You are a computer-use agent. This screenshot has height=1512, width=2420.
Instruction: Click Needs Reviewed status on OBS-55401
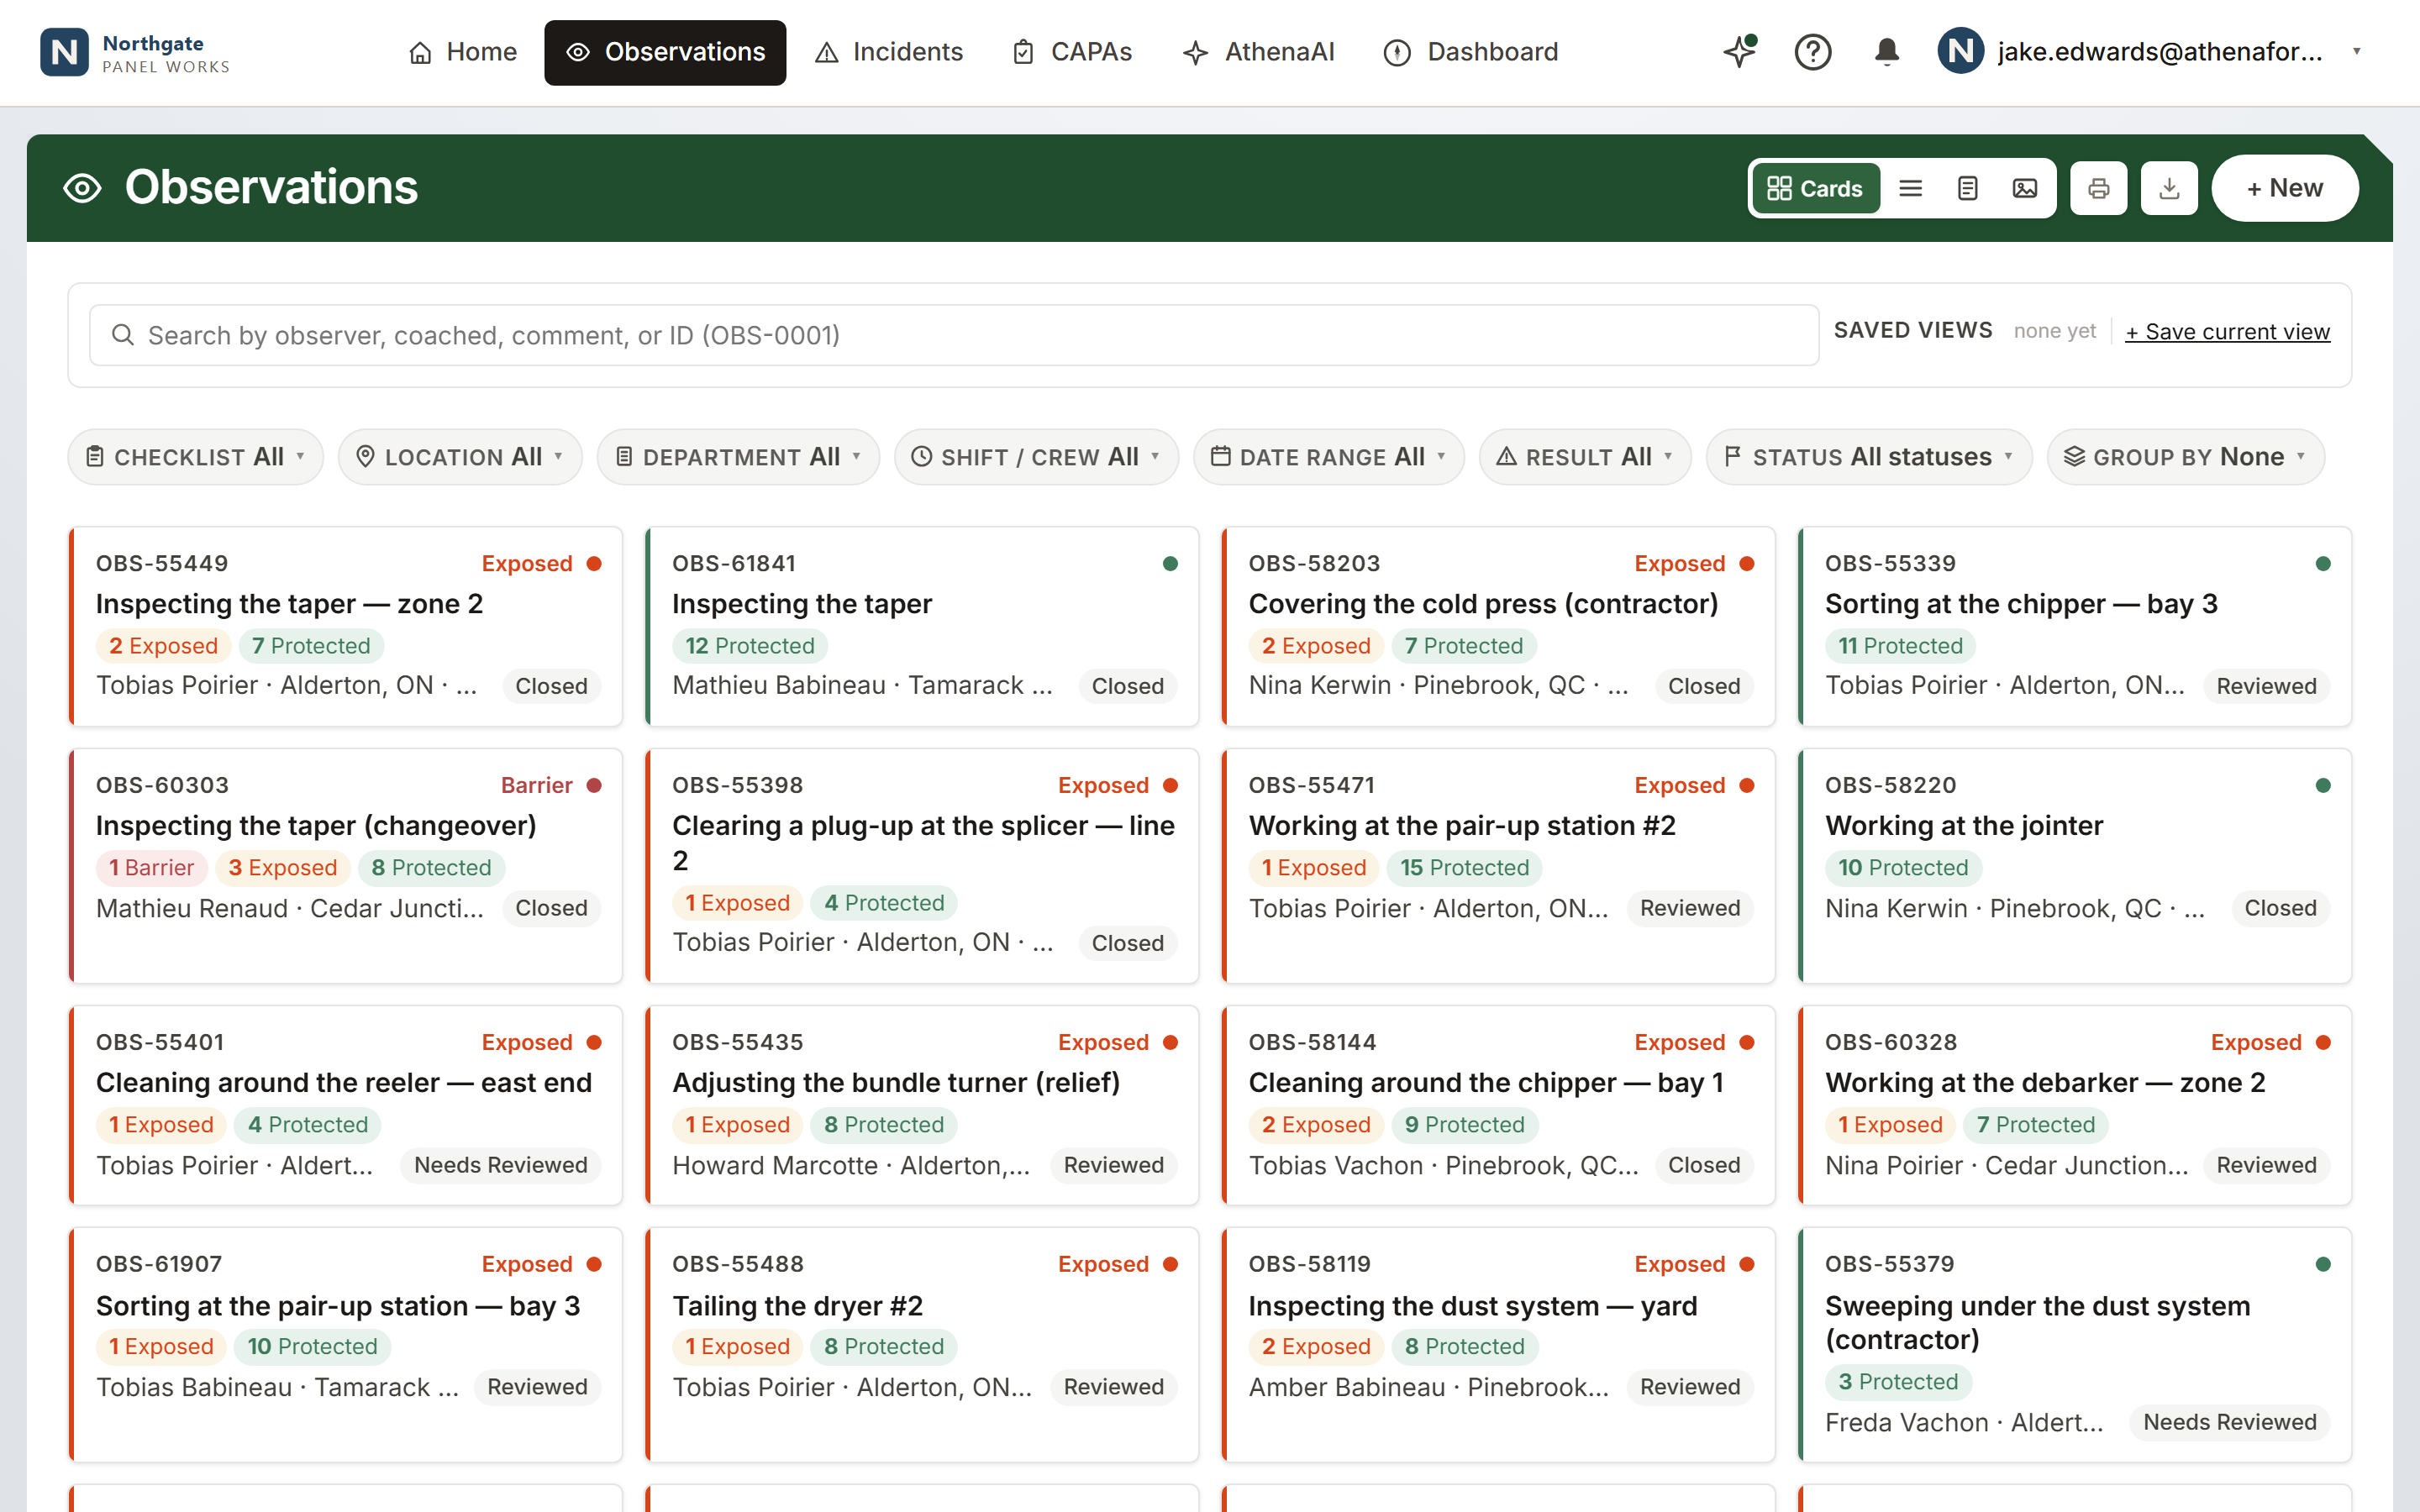tap(501, 1165)
